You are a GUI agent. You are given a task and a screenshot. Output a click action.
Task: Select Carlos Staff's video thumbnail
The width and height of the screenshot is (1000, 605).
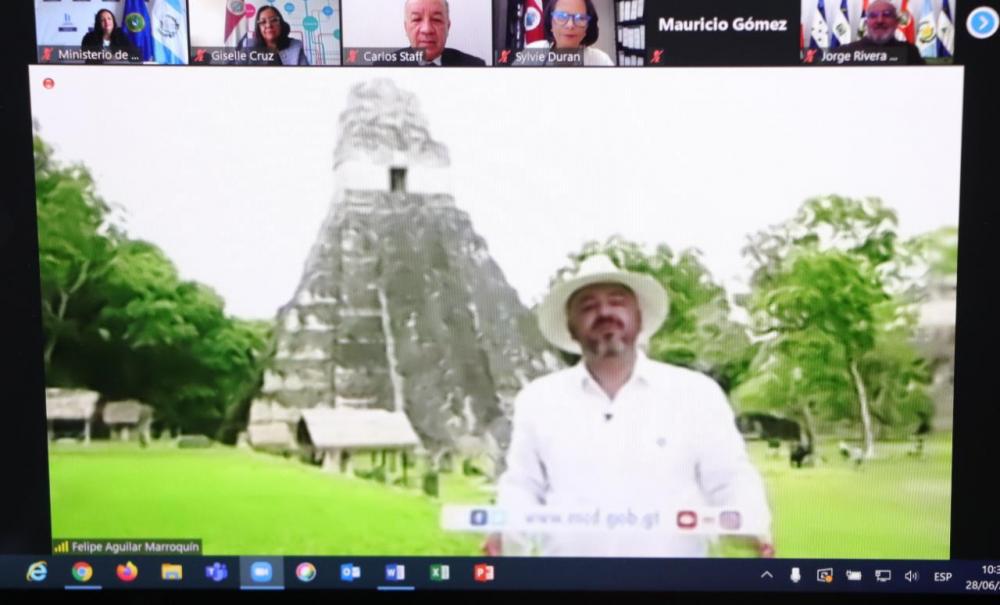coord(417,30)
